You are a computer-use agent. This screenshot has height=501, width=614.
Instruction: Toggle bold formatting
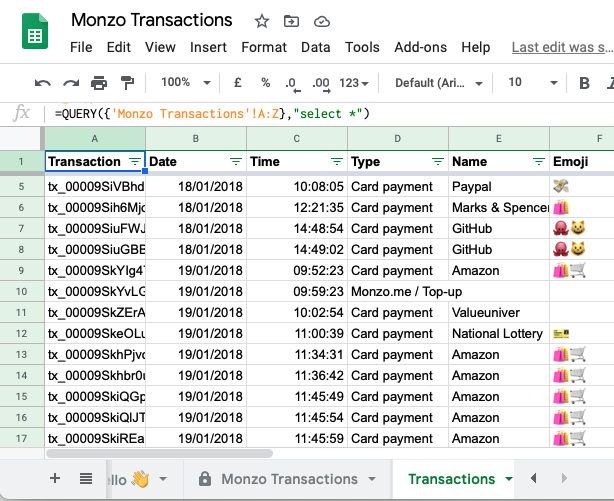[x=584, y=83]
